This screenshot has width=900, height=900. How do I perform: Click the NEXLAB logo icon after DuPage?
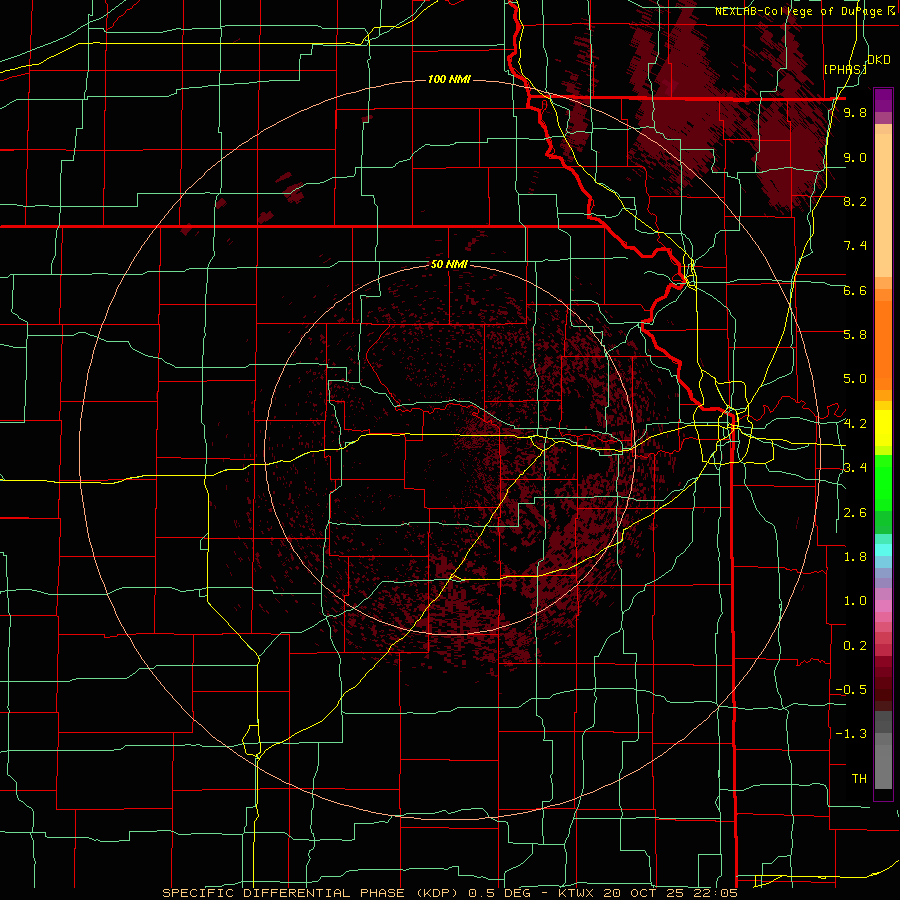[890, 10]
